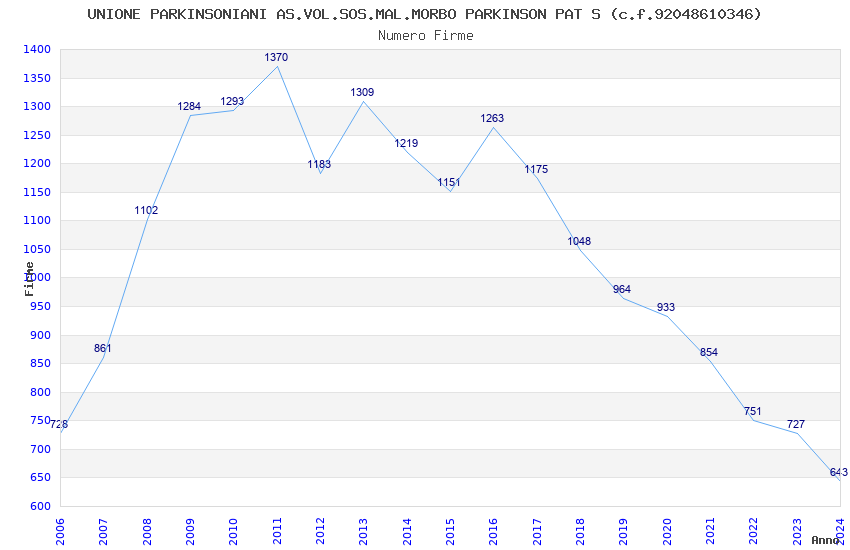Viewport: 850px width, 550px height.
Task: Select the 2014 year label
Action: click(x=407, y=532)
